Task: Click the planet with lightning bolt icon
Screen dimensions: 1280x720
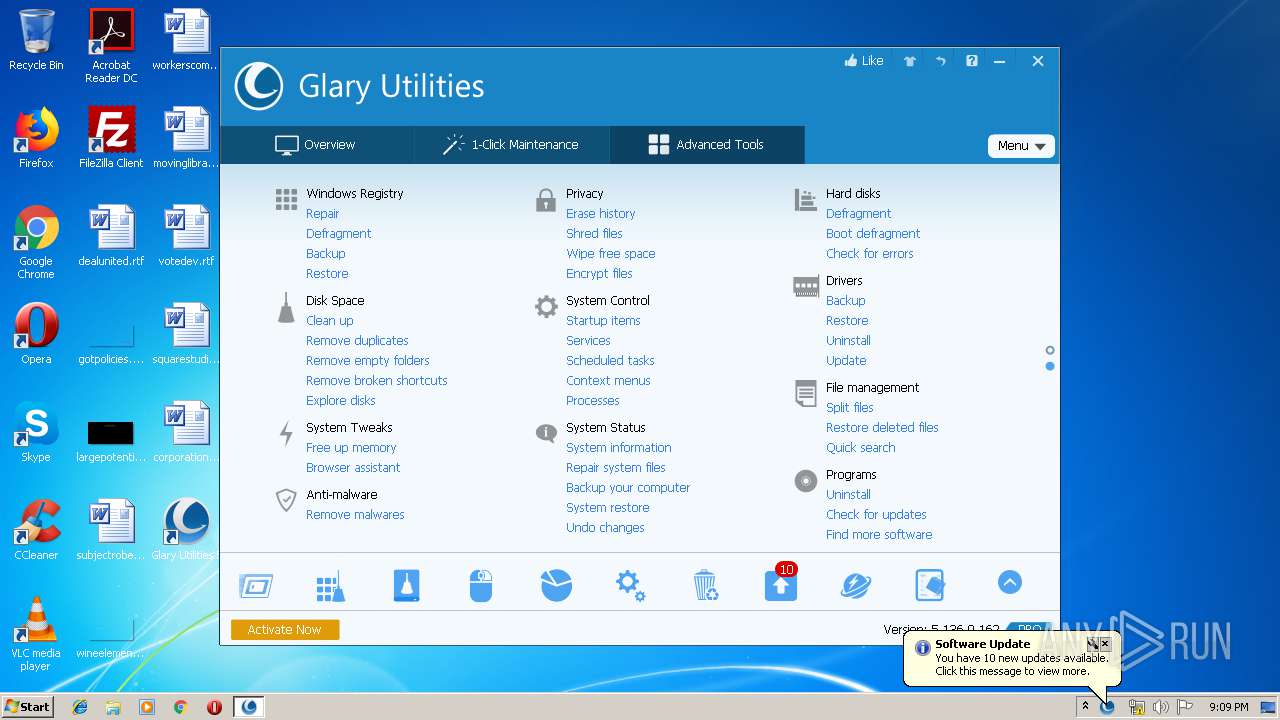Action: 855,585
